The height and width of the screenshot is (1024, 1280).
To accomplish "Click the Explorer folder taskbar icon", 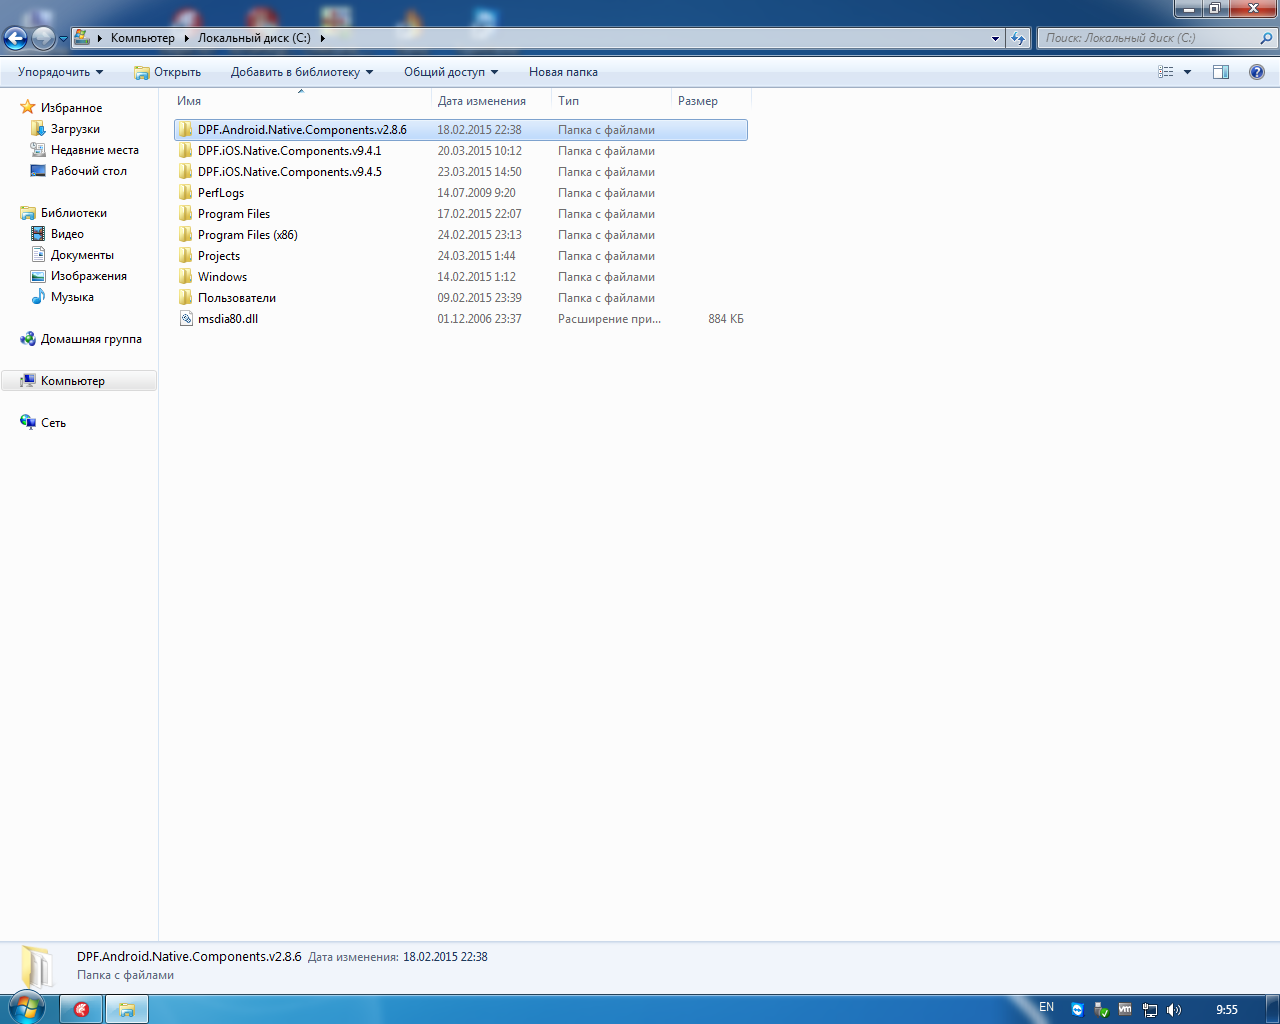I will click(x=127, y=1010).
